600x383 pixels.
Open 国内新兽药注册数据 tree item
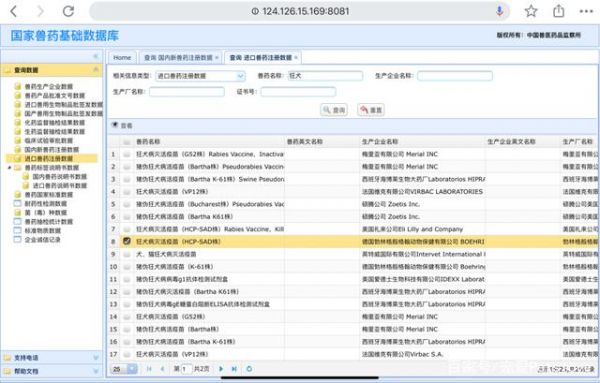52,150
